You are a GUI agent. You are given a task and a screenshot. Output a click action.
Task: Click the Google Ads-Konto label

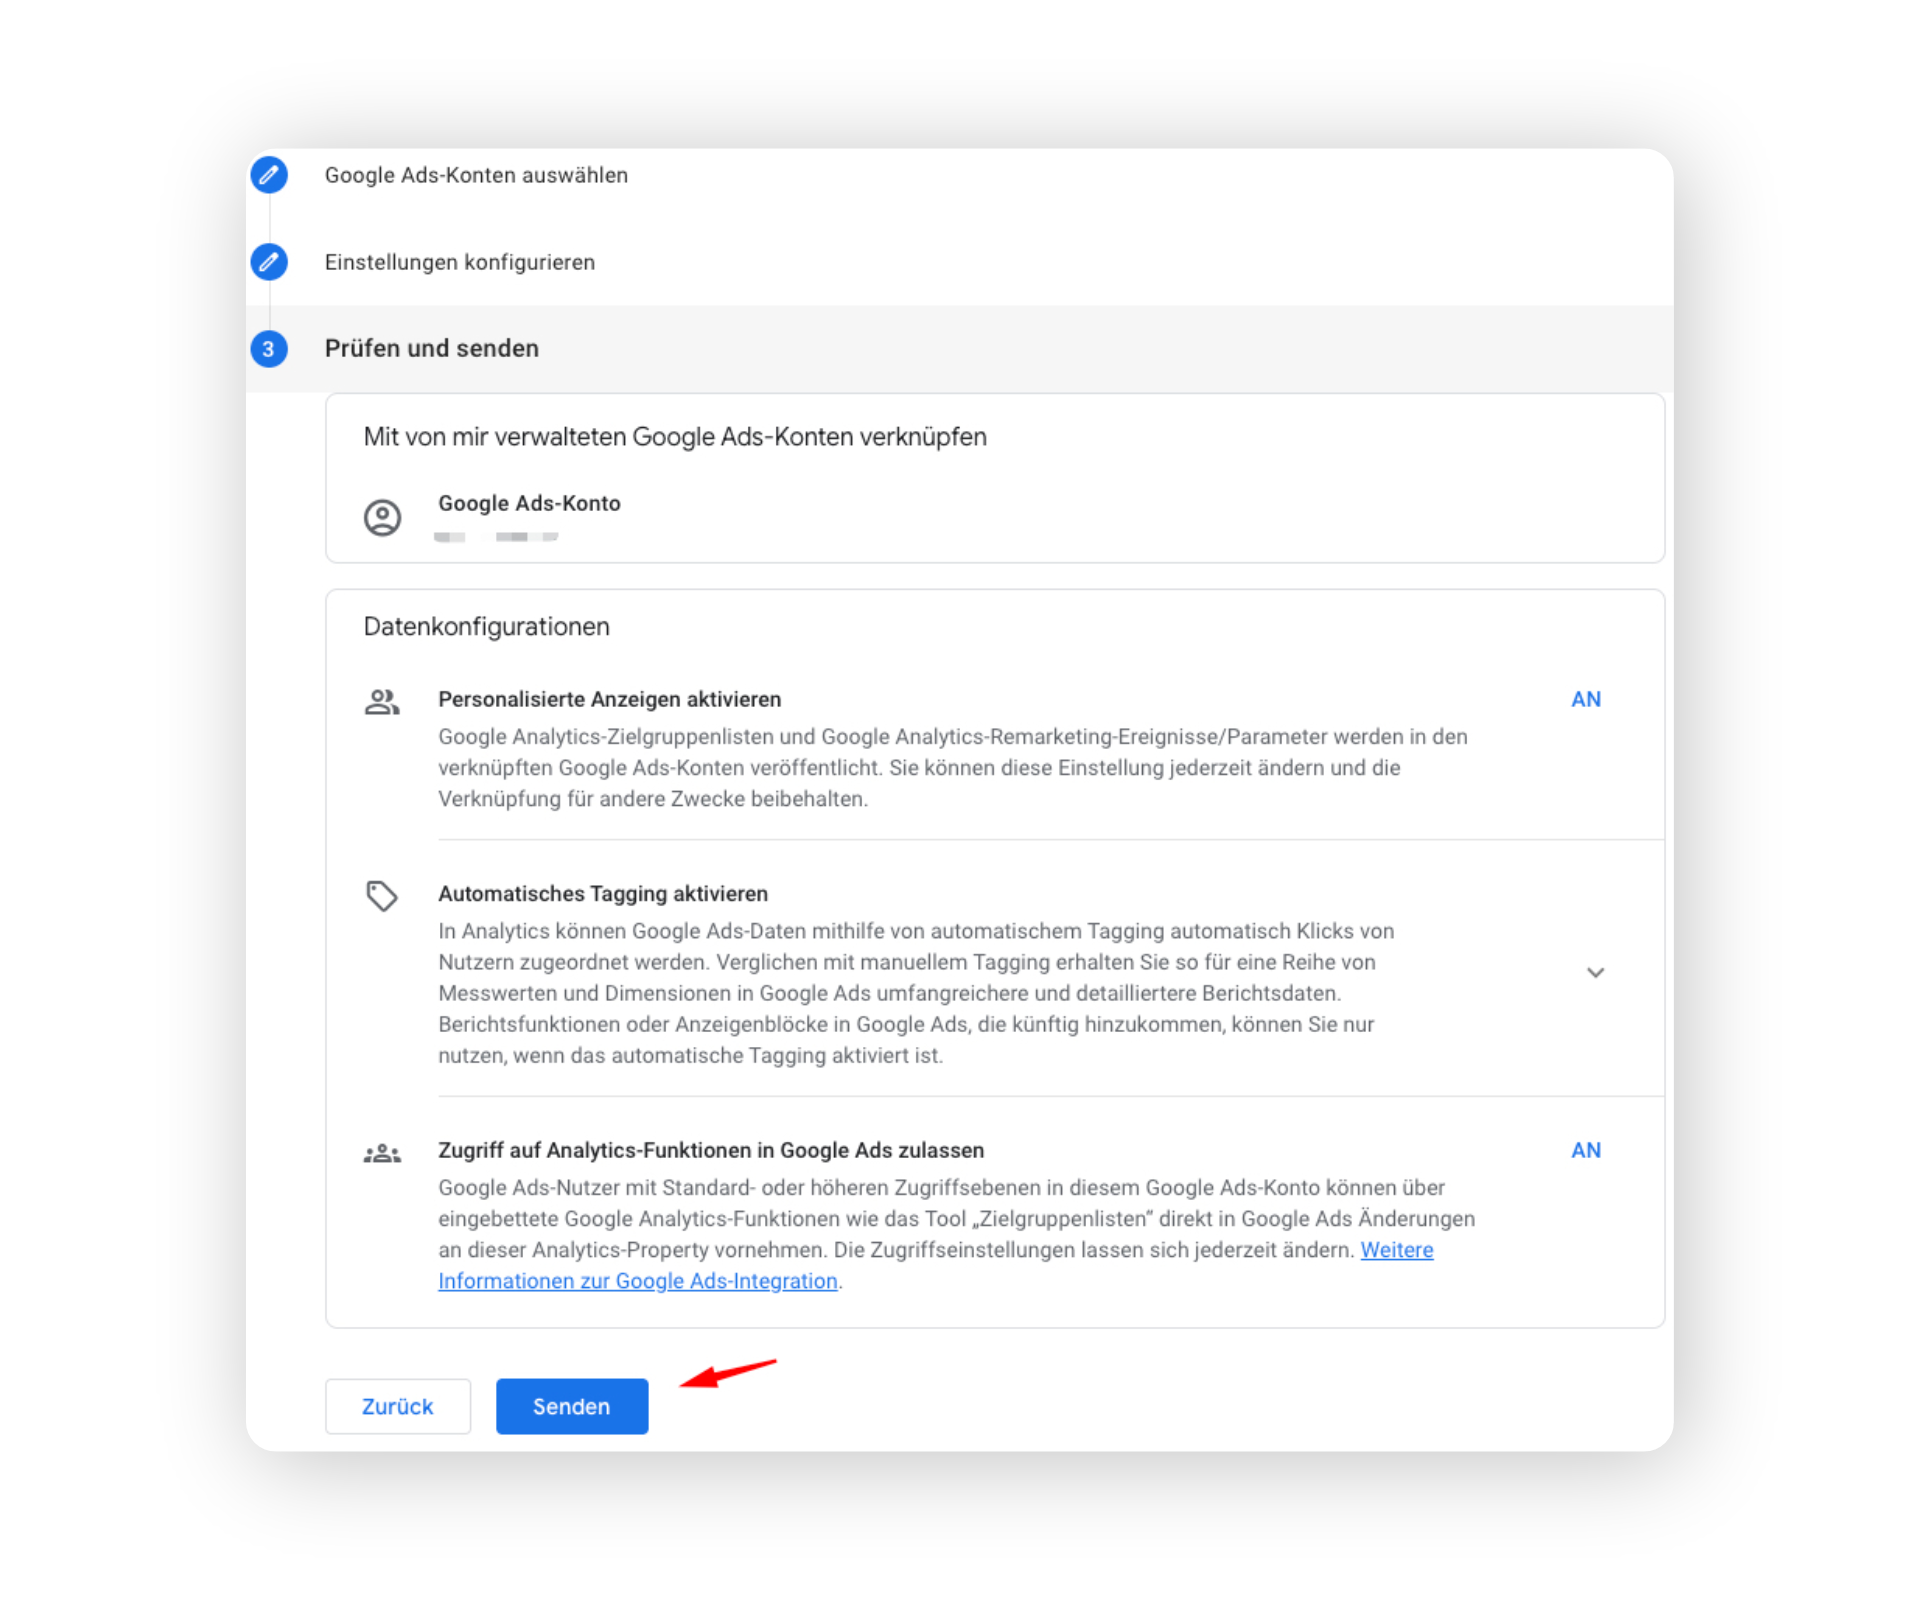tap(529, 503)
